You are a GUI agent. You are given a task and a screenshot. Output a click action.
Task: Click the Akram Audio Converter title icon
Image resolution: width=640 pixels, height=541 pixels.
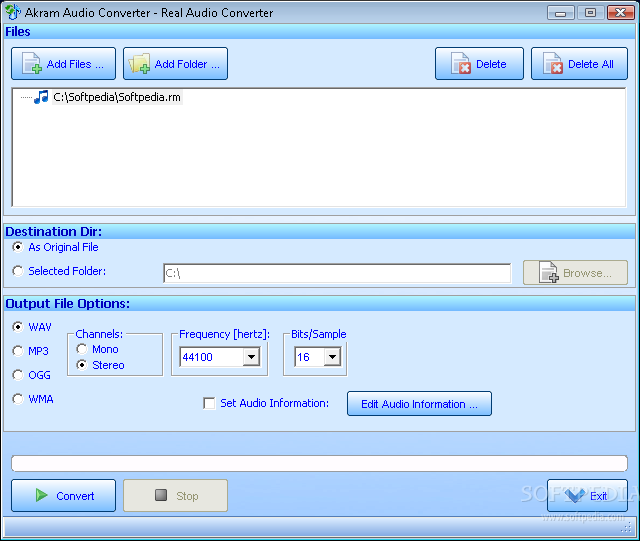point(13,12)
